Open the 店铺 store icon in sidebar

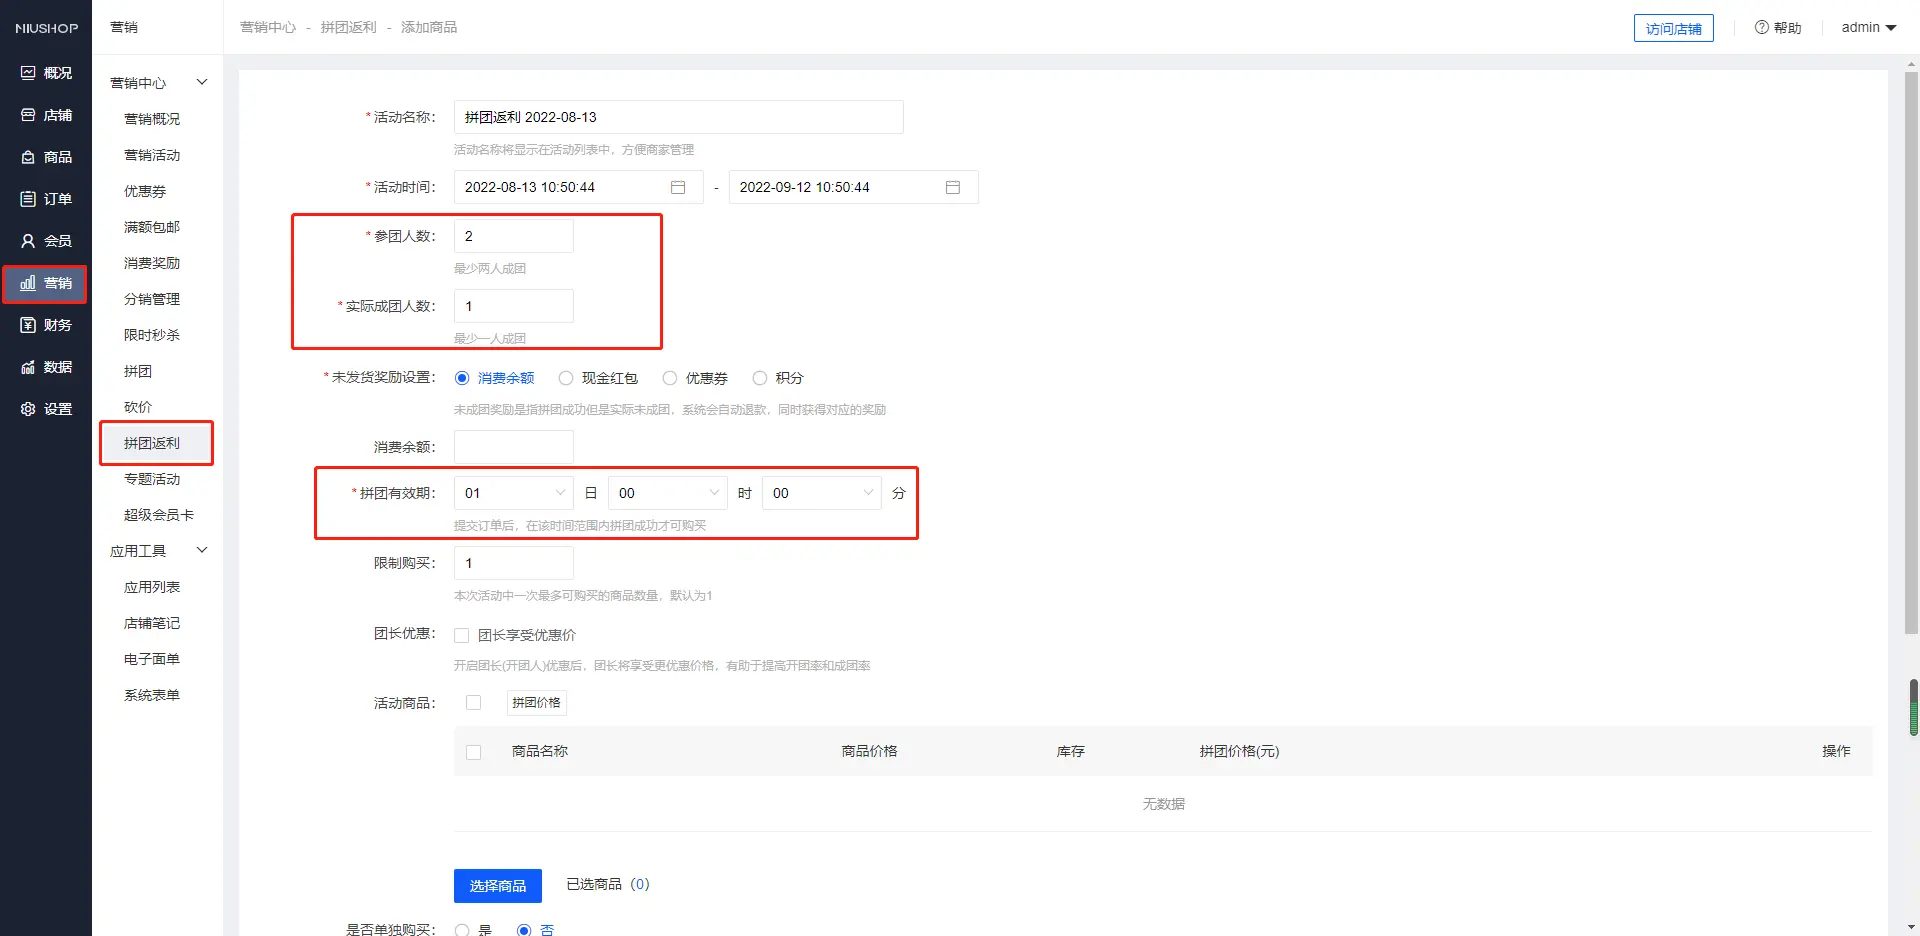coord(28,115)
